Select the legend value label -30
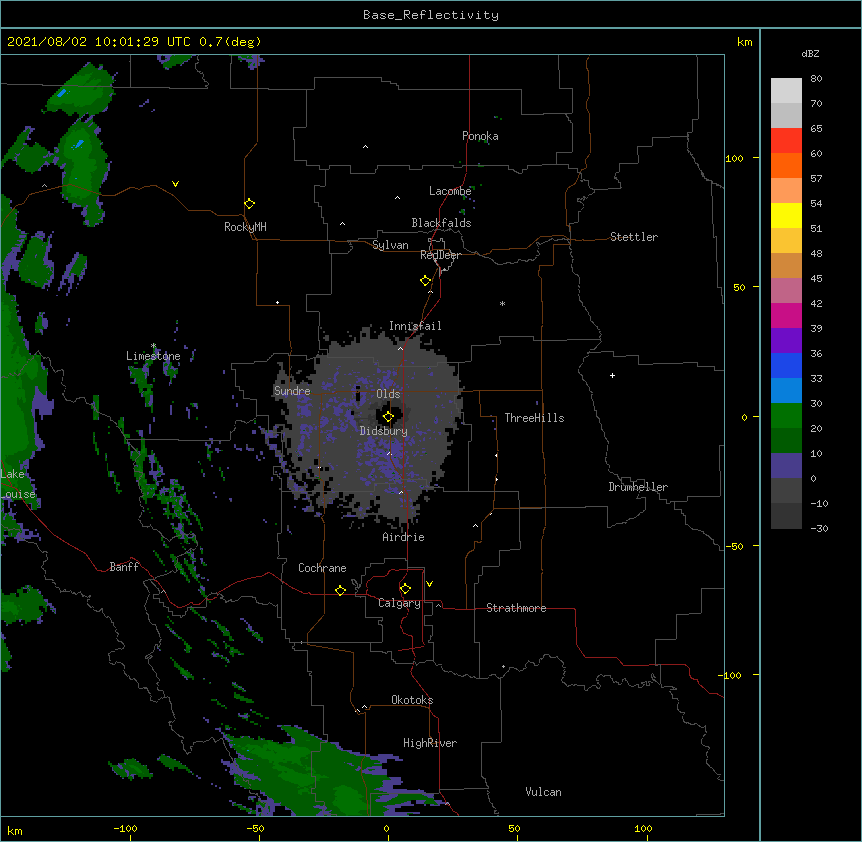862x842 pixels. point(819,528)
